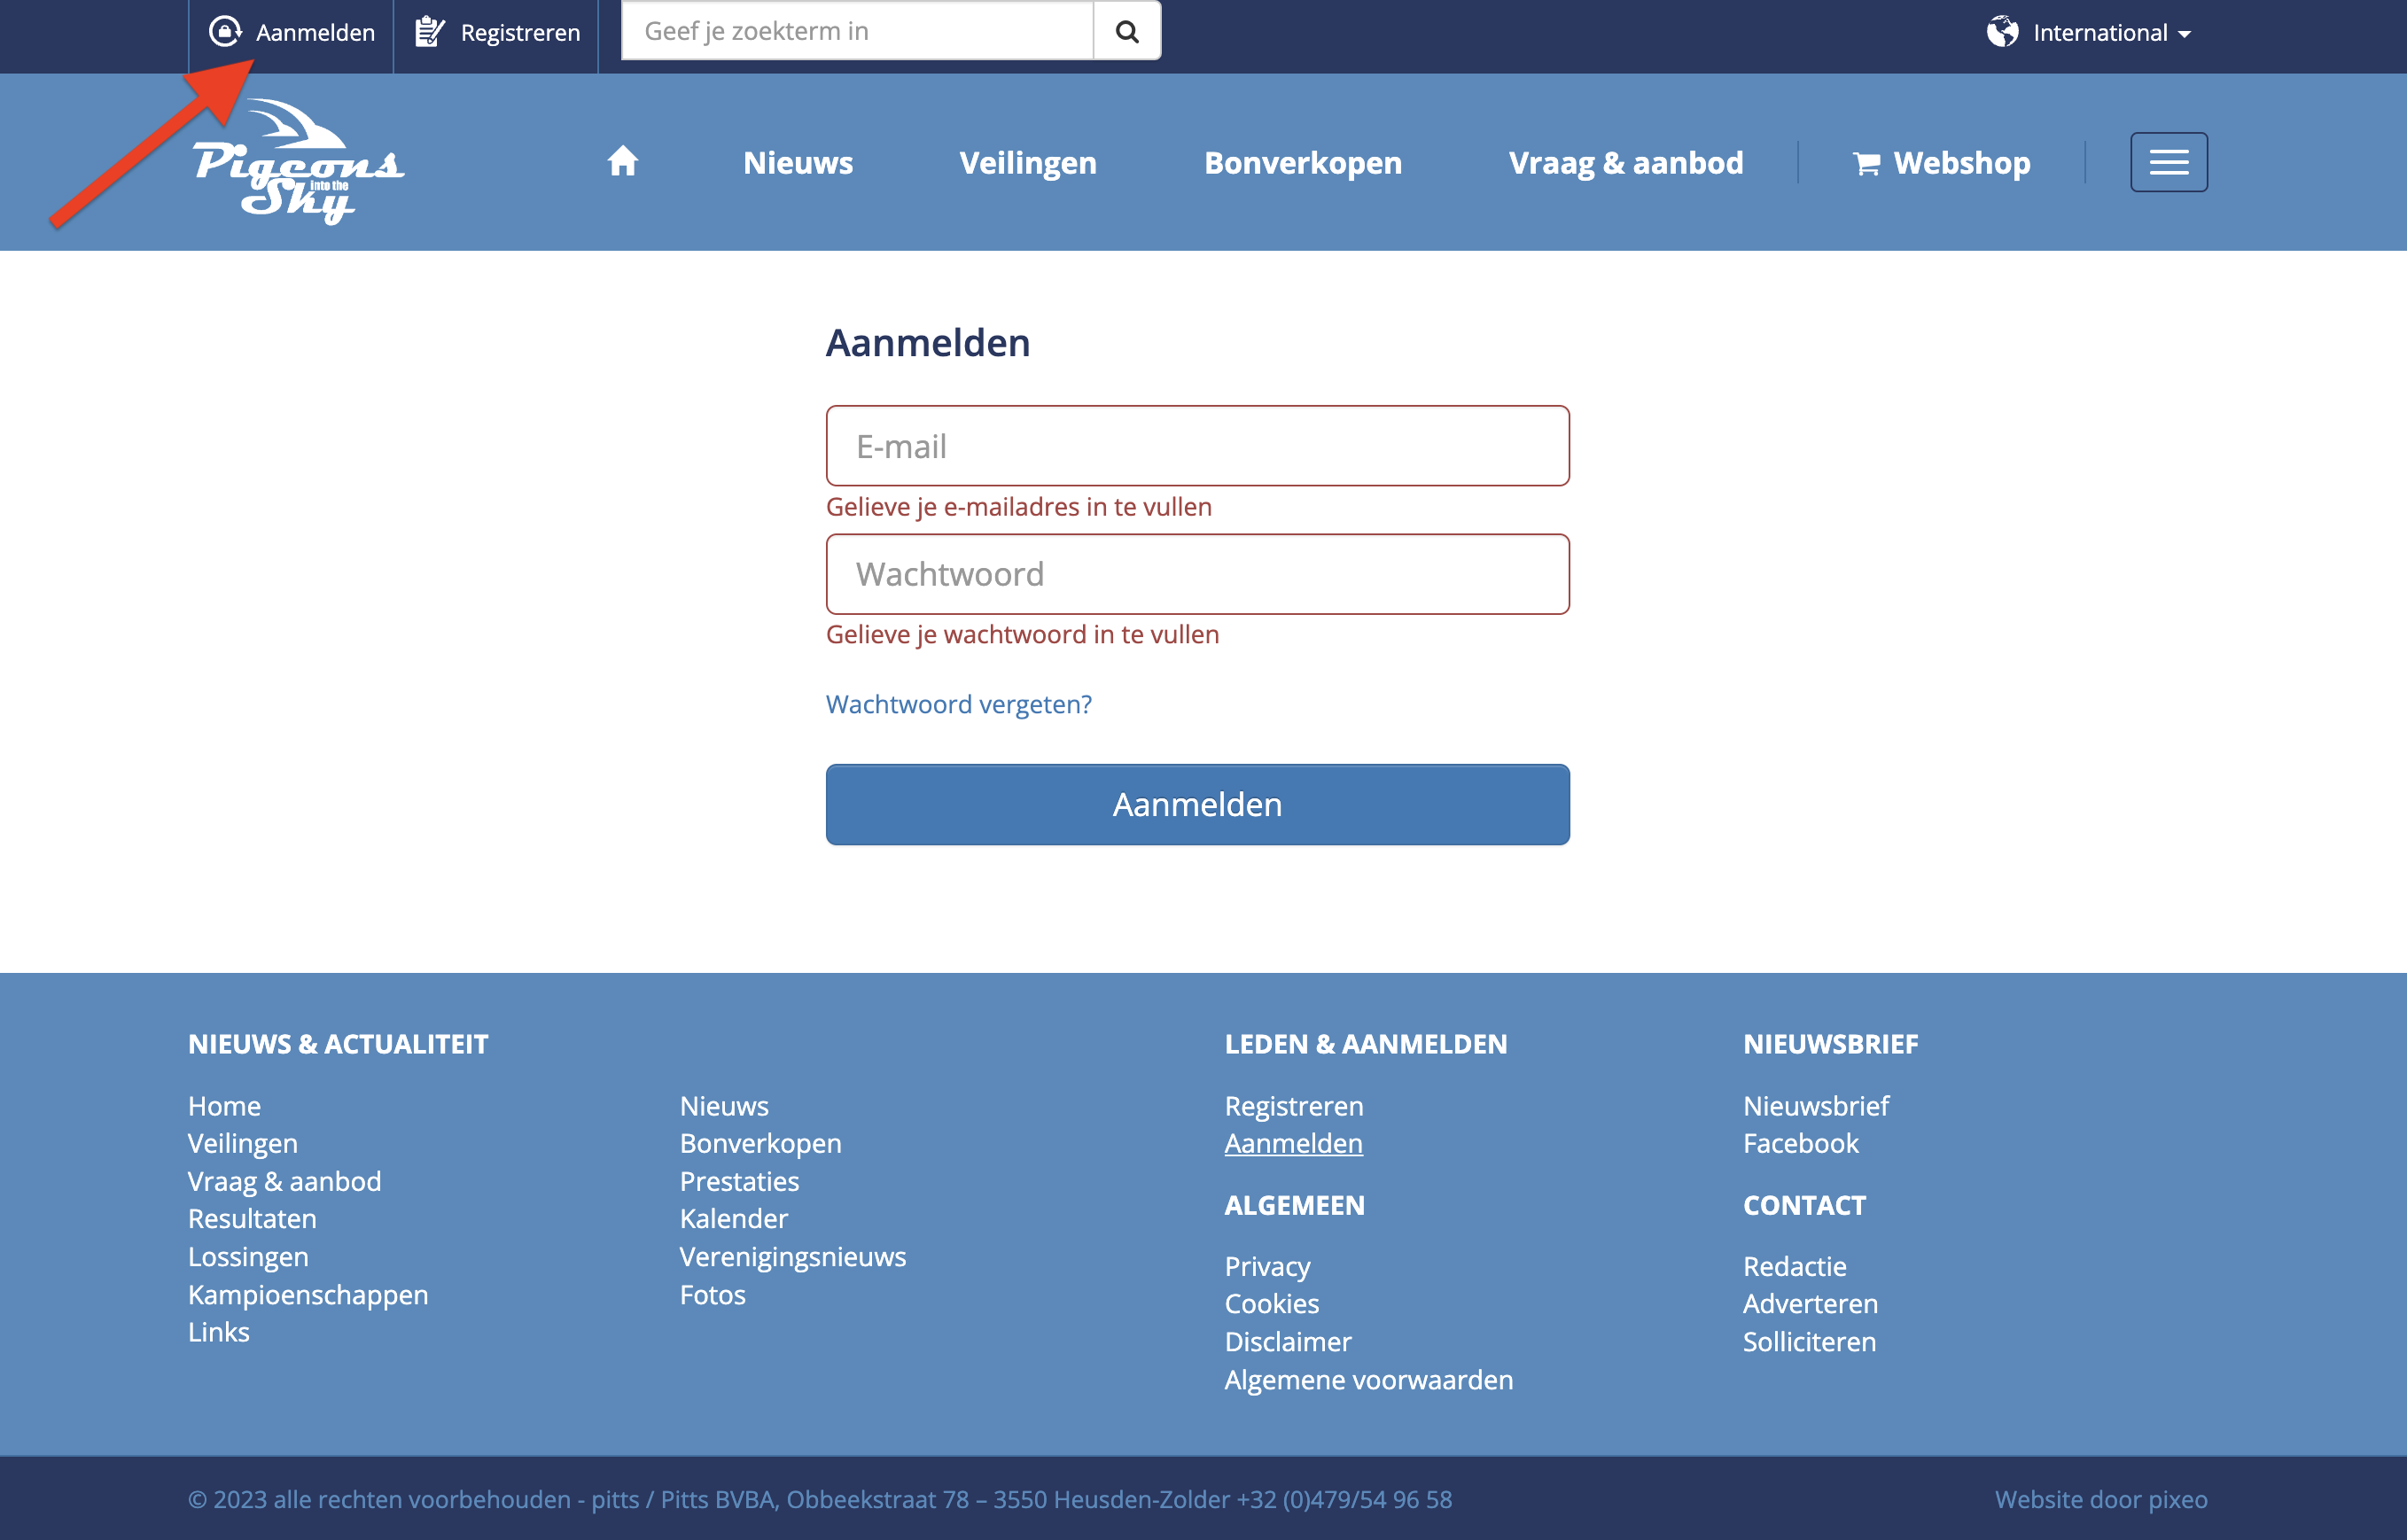Expand the International language dropdown

point(2111,33)
